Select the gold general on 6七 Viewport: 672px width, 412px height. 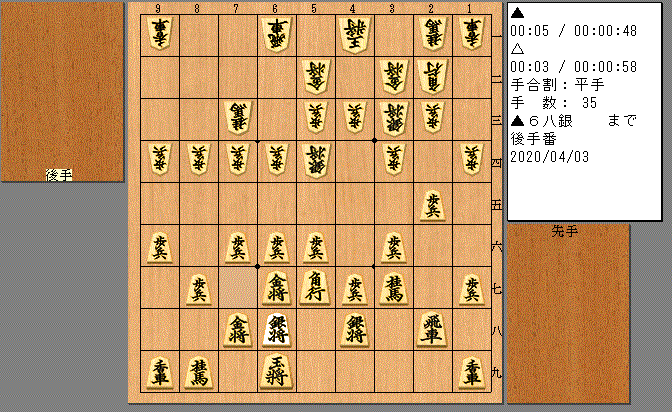click(x=276, y=288)
